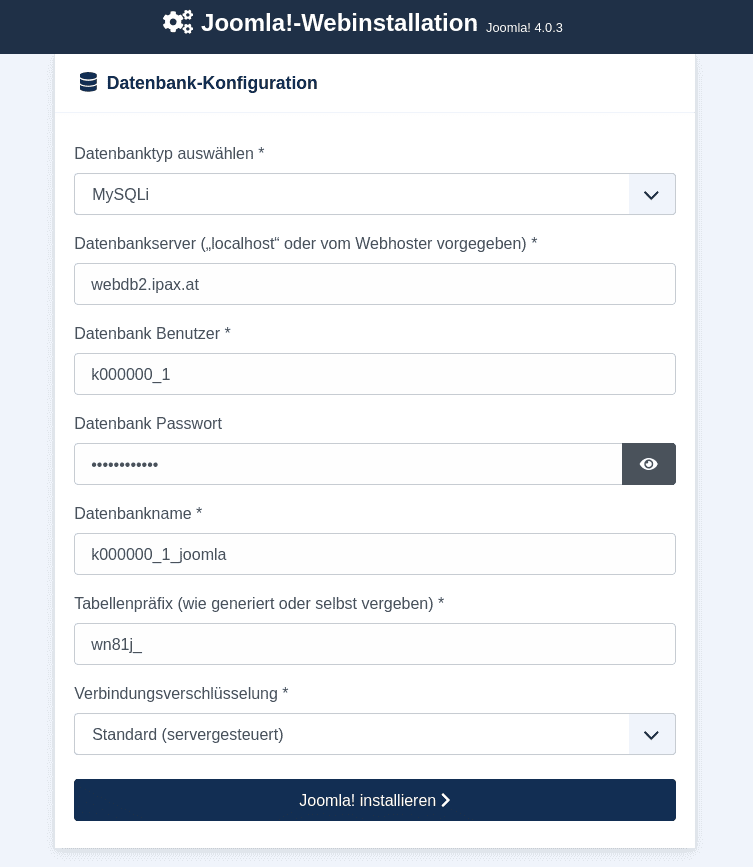Click the Datenbank Benutzer input field

[x=375, y=374]
